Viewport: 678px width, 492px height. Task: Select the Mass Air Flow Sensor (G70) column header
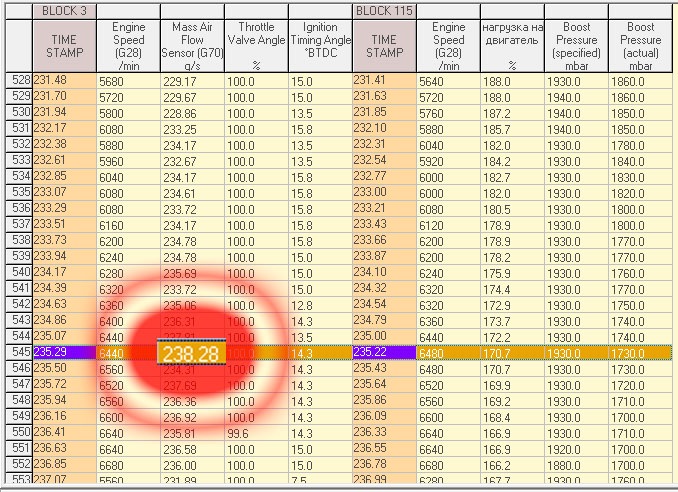(x=192, y=46)
